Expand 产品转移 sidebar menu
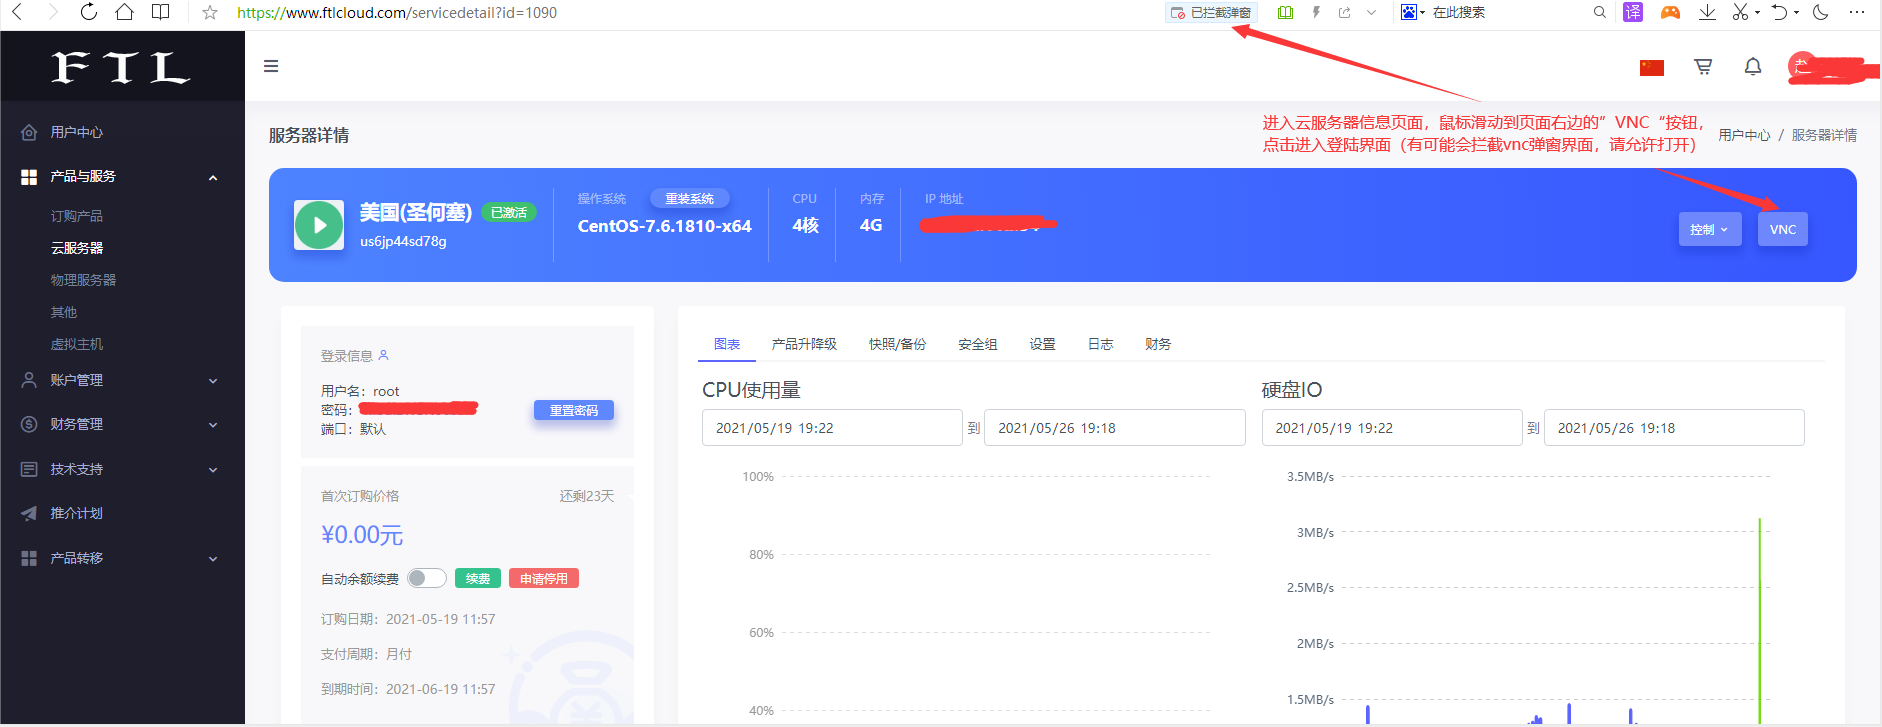 tap(122, 558)
